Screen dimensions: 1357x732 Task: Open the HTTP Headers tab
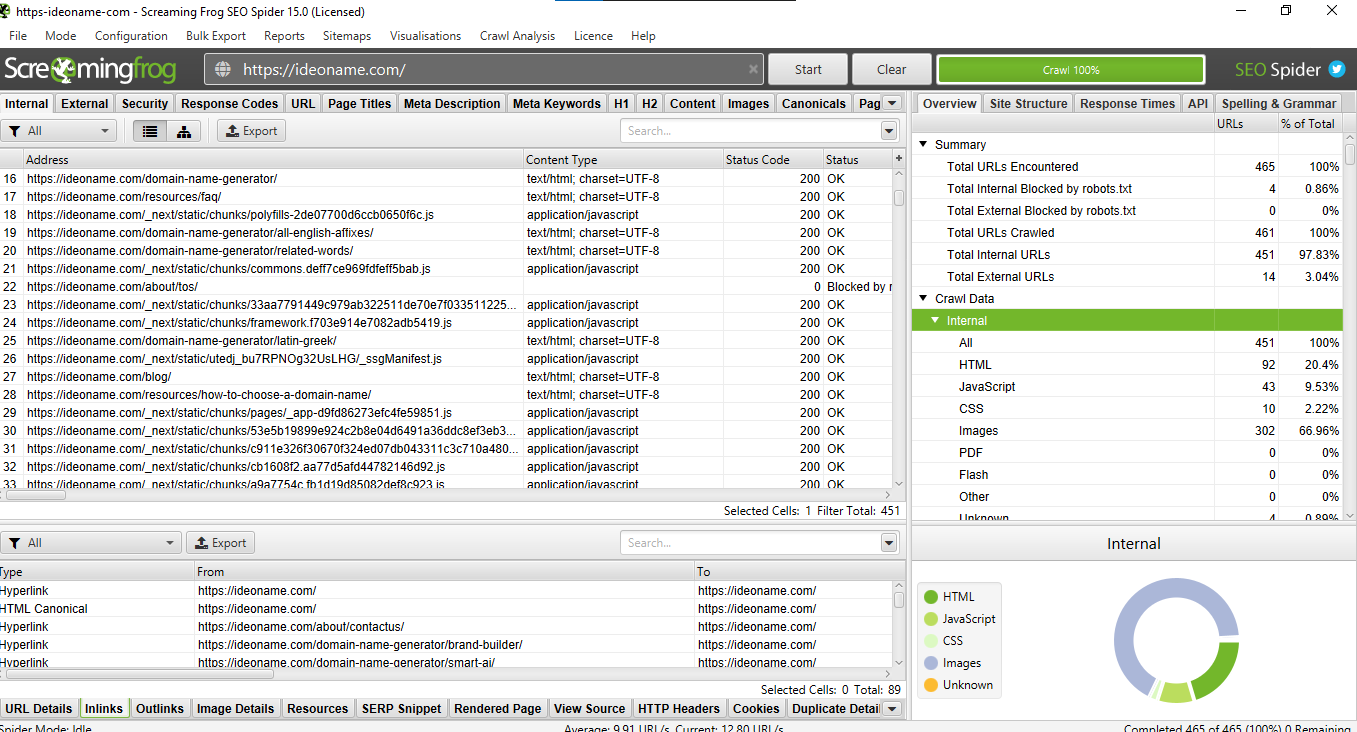[679, 708]
